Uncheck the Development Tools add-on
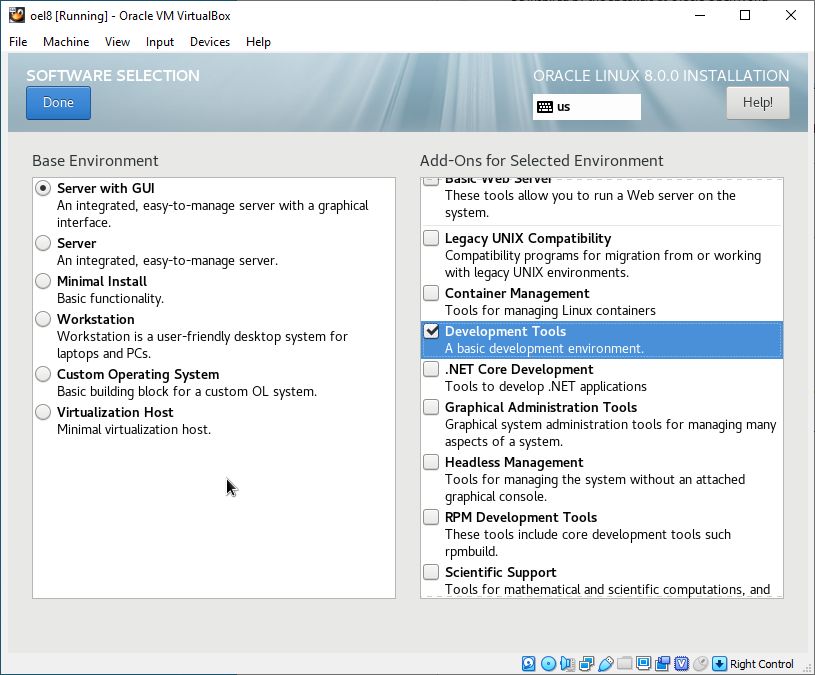The height and width of the screenshot is (675, 815). (x=431, y=331)
